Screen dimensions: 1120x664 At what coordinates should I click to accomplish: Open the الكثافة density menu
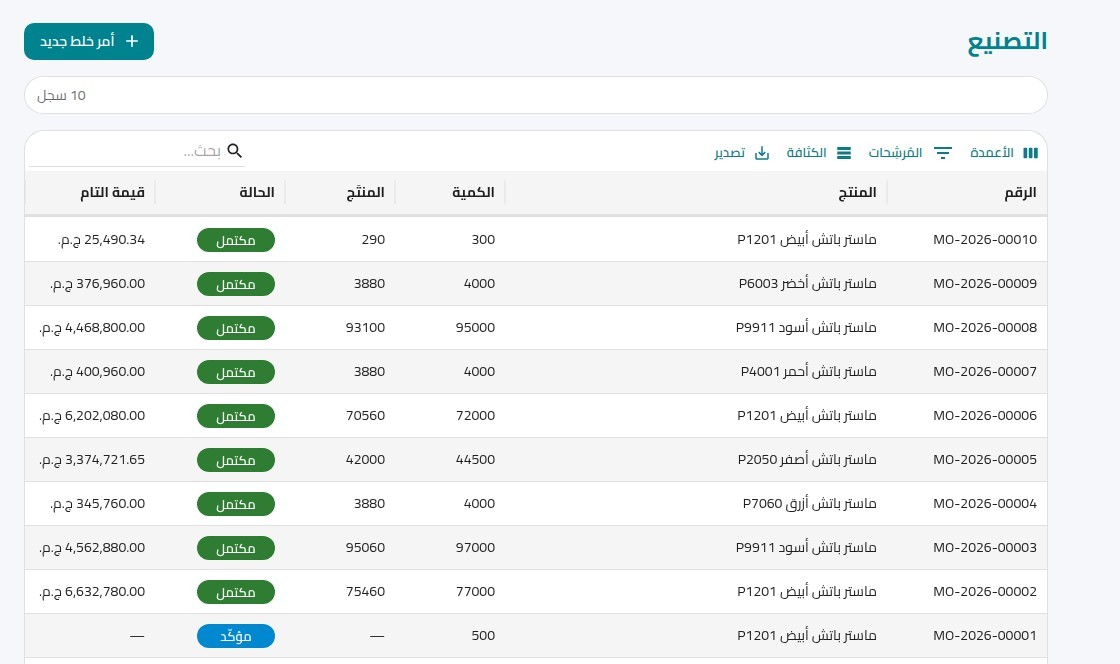pyautogui.click(x=819, y=153)
